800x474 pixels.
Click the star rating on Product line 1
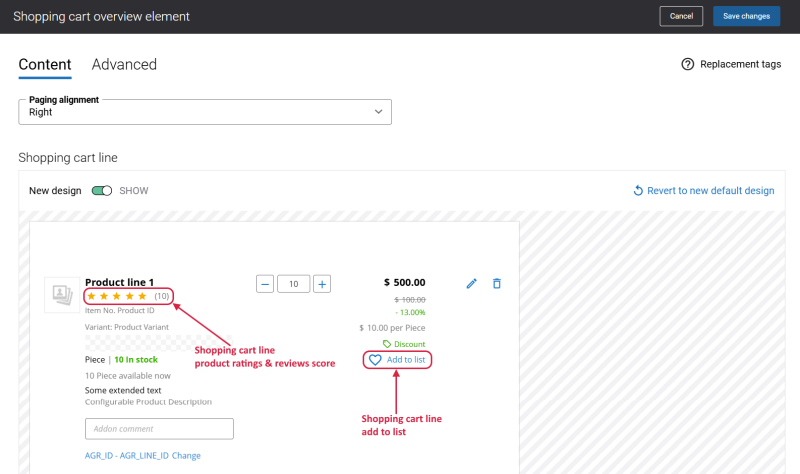(117, 296)
